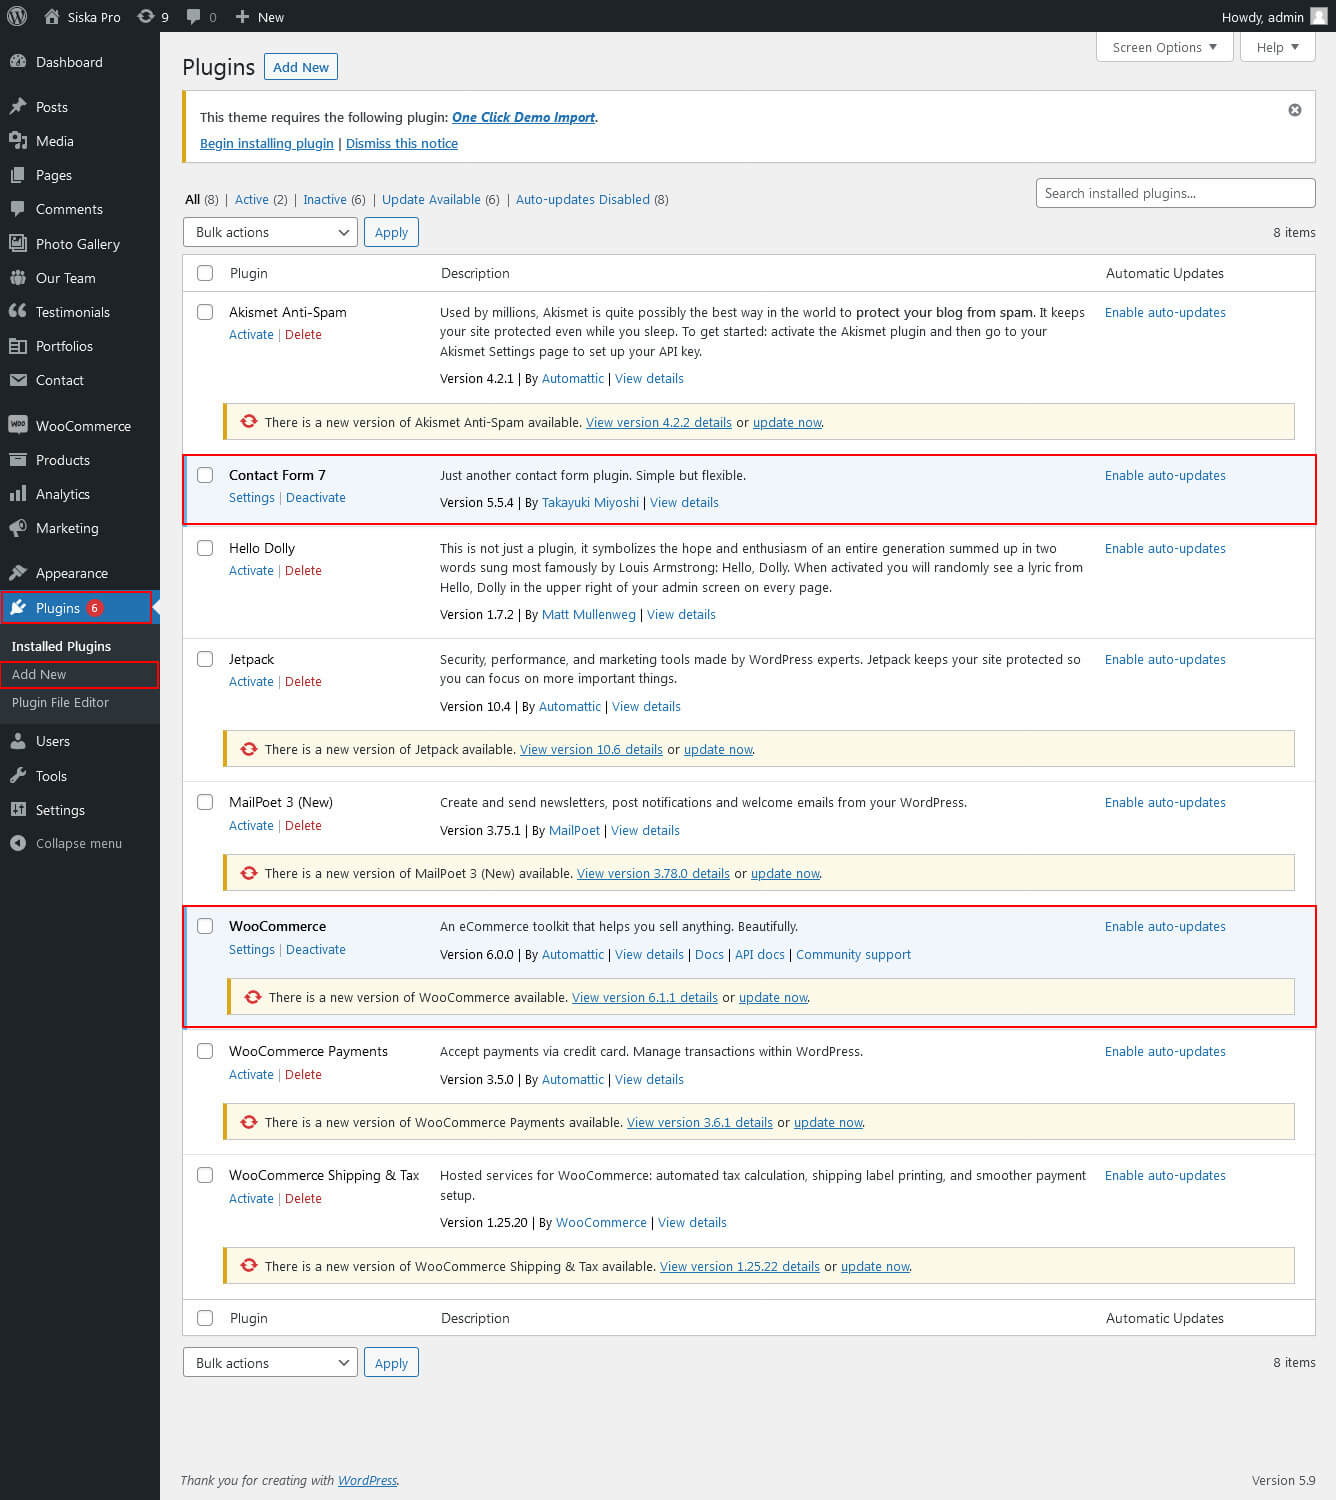Click the Pages icon in sidebar
The width and height of the screenshot is (1336, 1500).
(x=18, y=174)
